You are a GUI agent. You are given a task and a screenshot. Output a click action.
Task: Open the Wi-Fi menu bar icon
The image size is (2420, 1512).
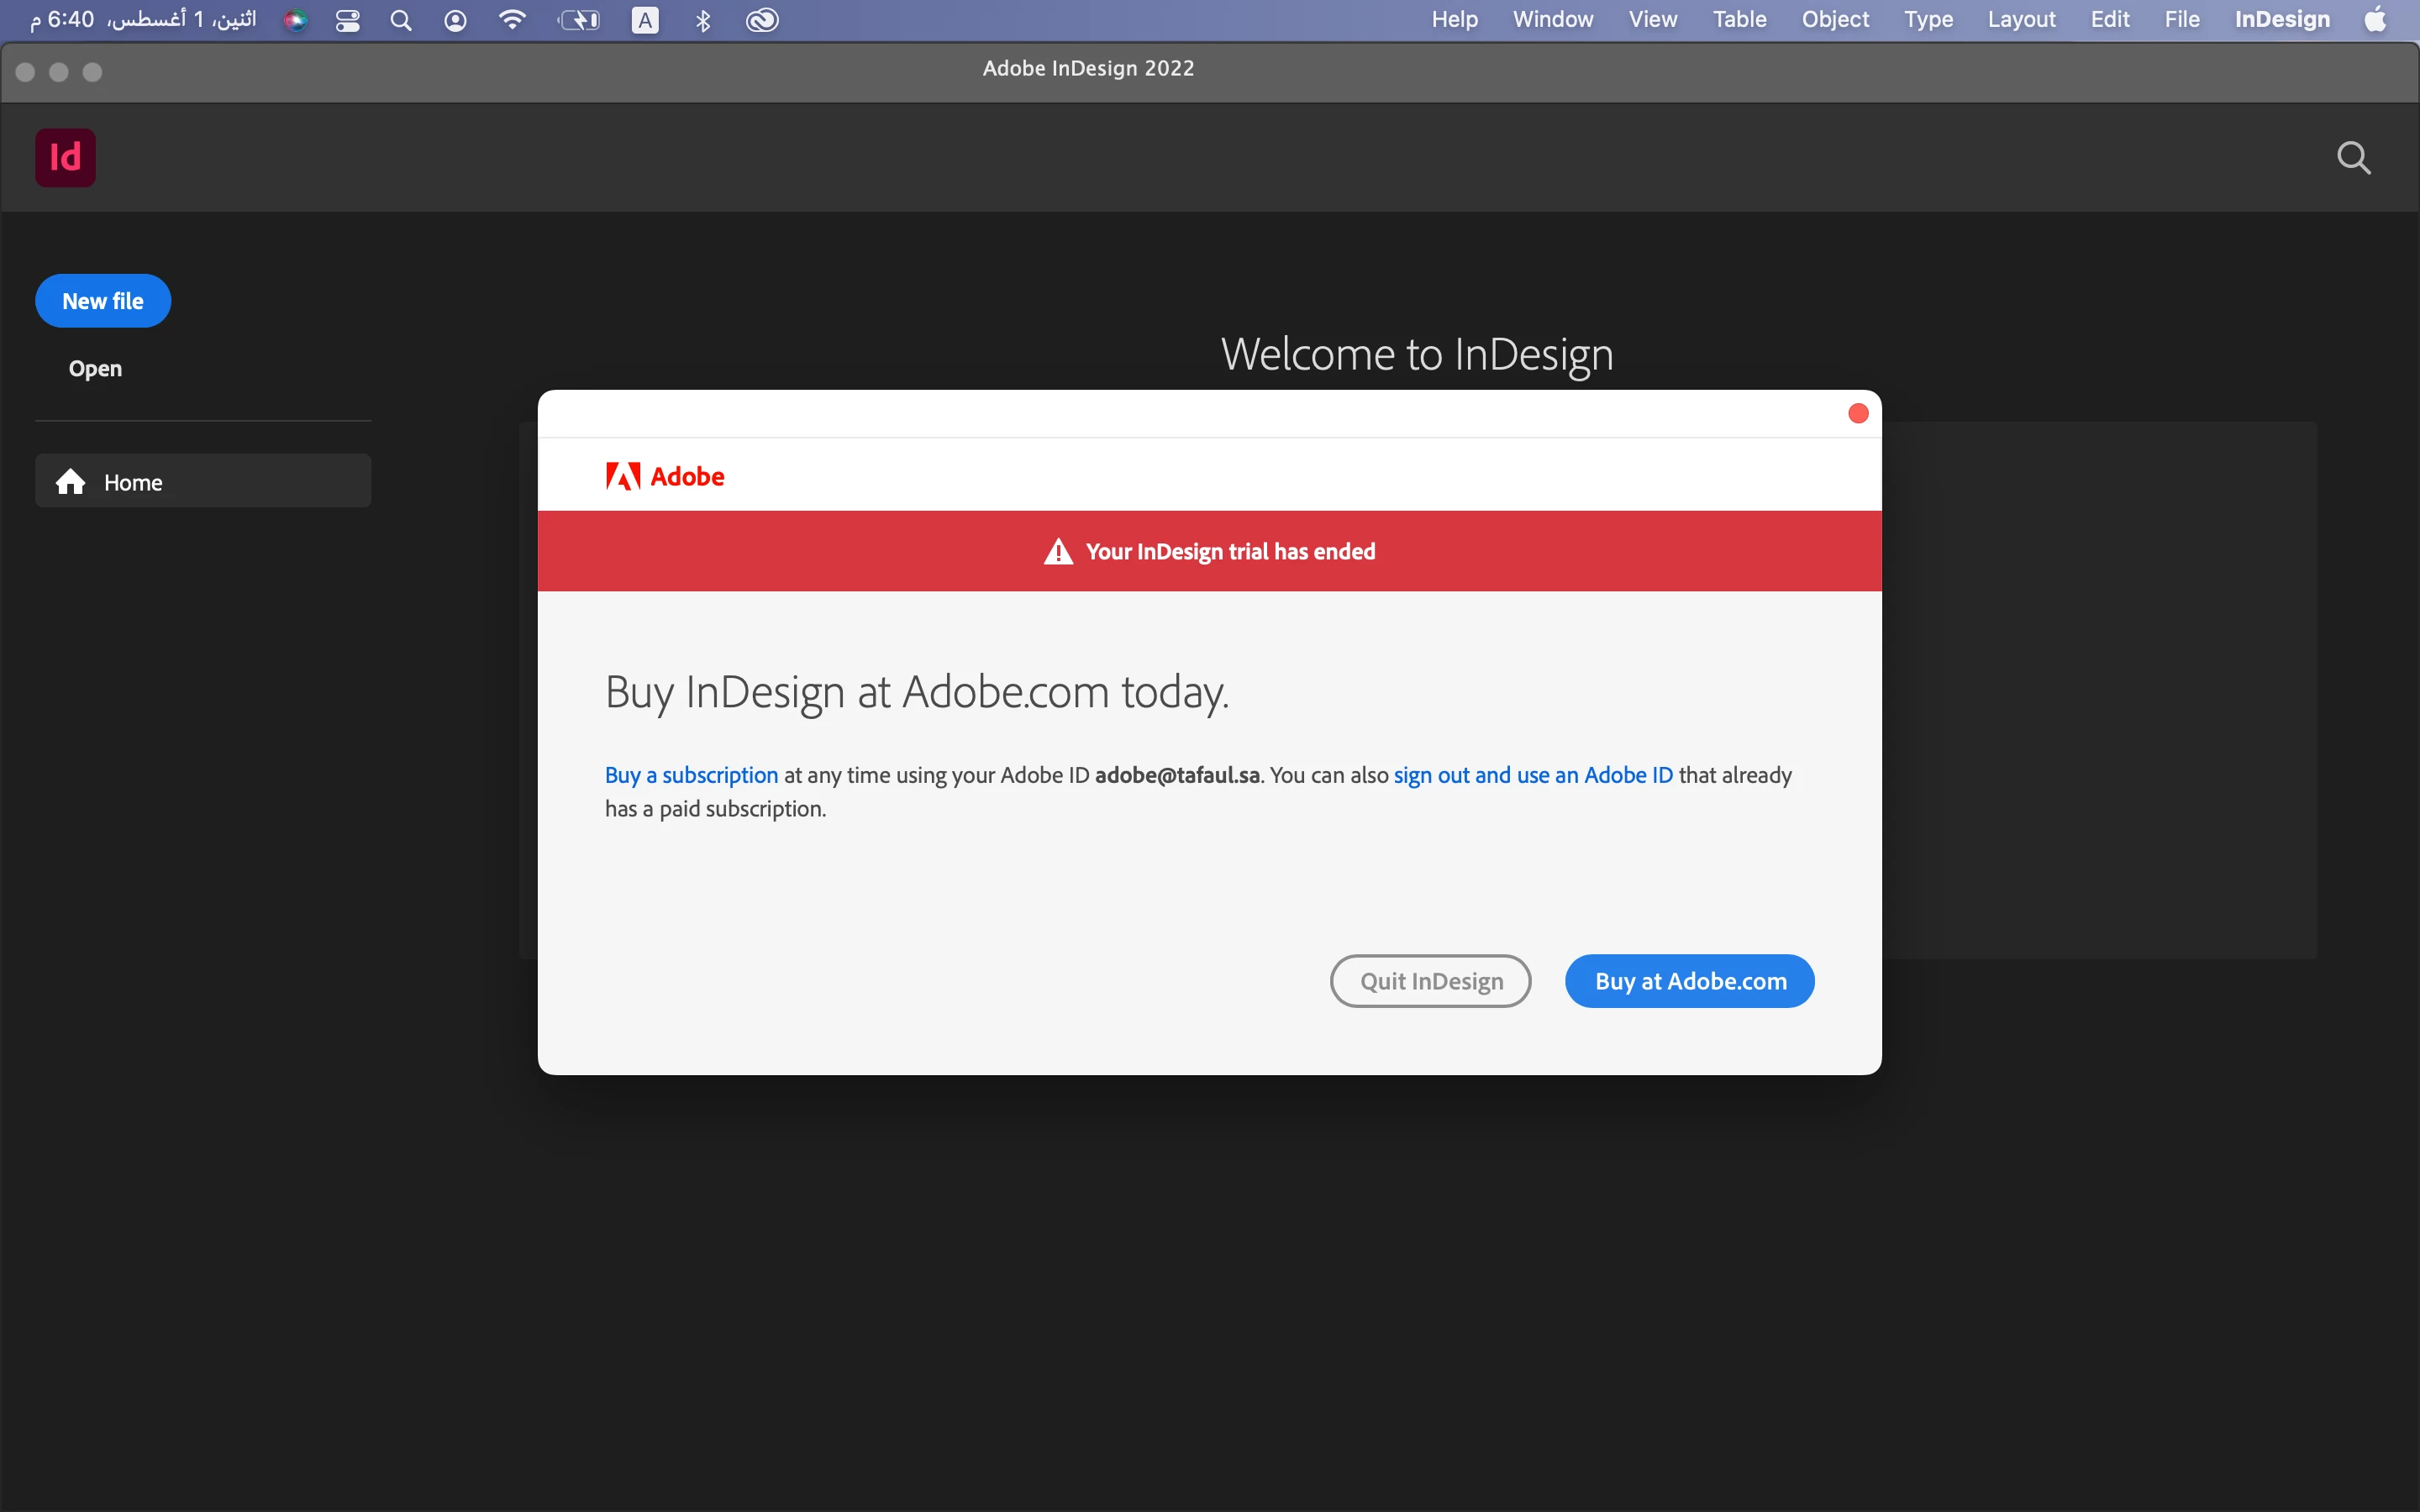tap(512, 20)
